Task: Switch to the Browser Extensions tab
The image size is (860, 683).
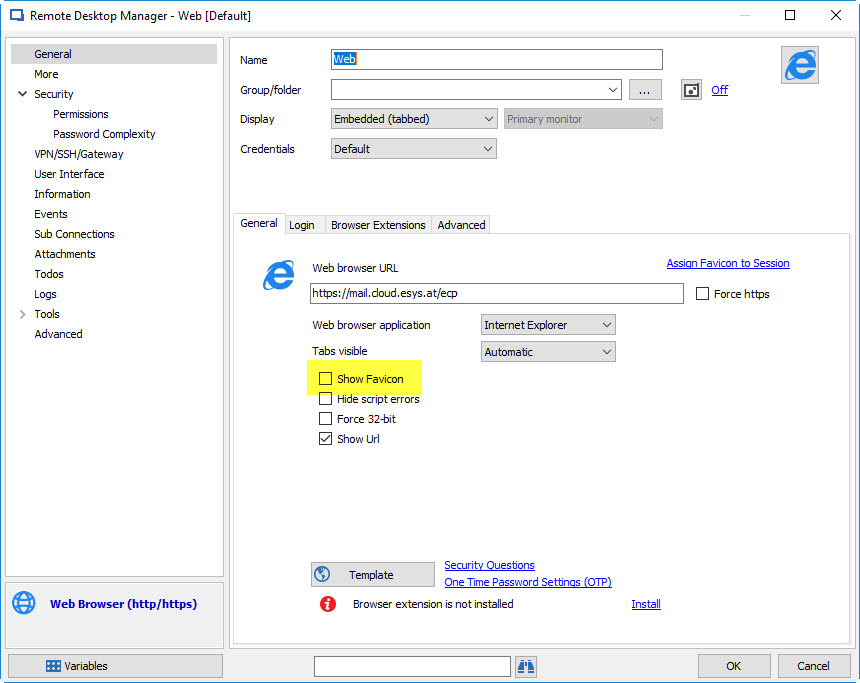Action: (377, 224)
